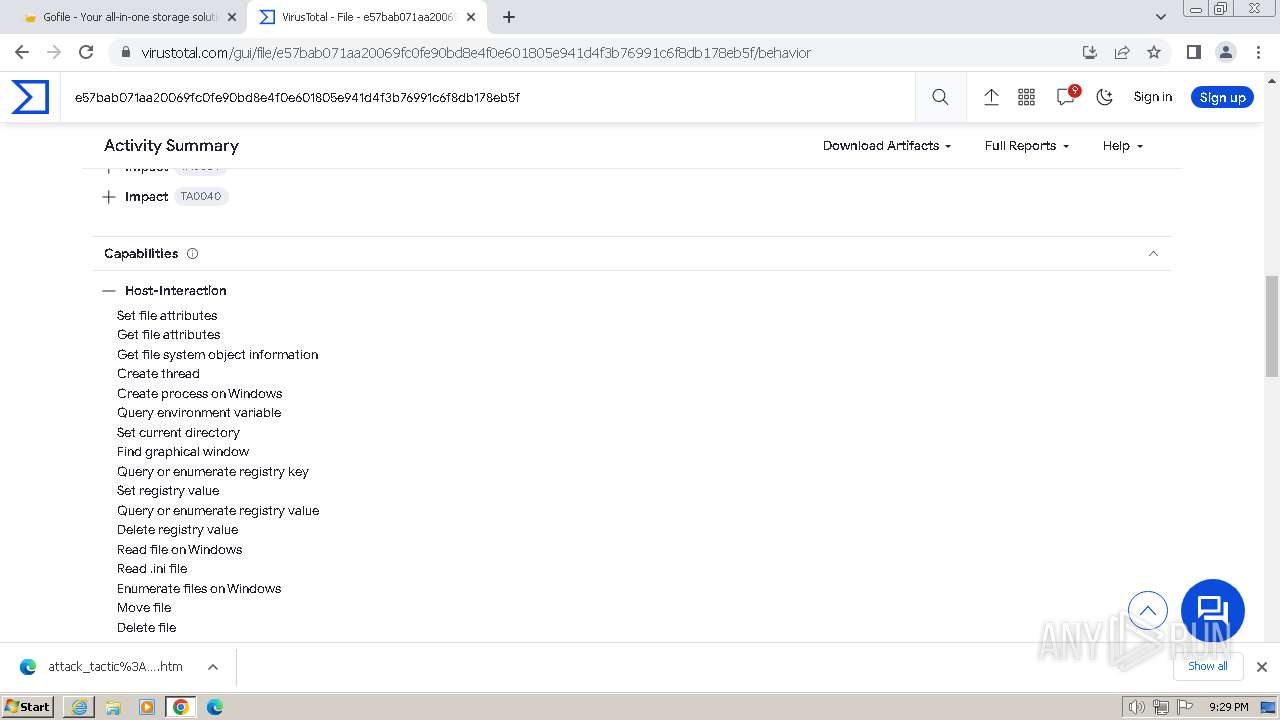Close the Gofile tab
Image resolution: width=1280 pixels, height=720 pixels.
tap(232, 17)
